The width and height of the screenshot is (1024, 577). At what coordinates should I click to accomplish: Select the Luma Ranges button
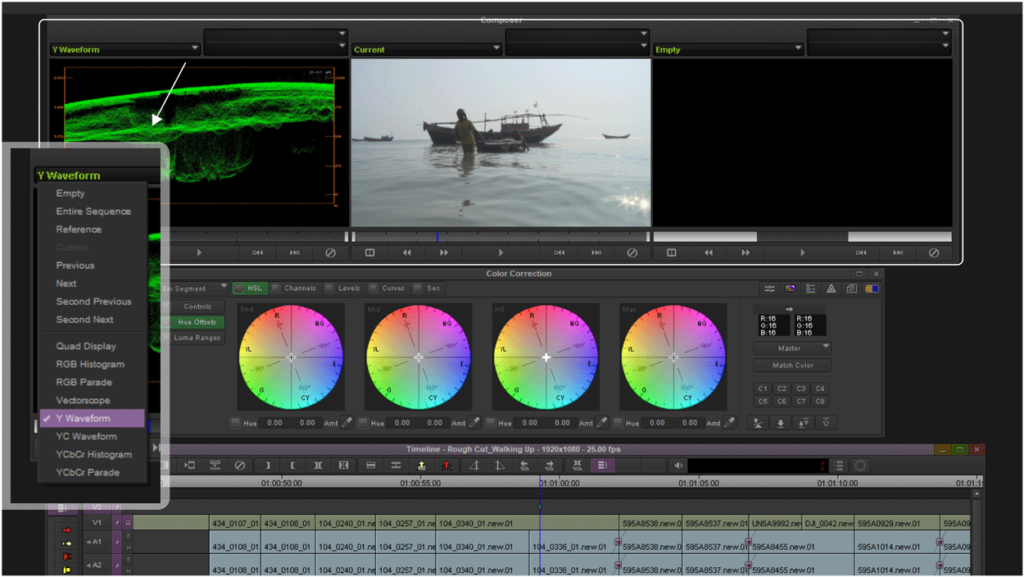197,338
